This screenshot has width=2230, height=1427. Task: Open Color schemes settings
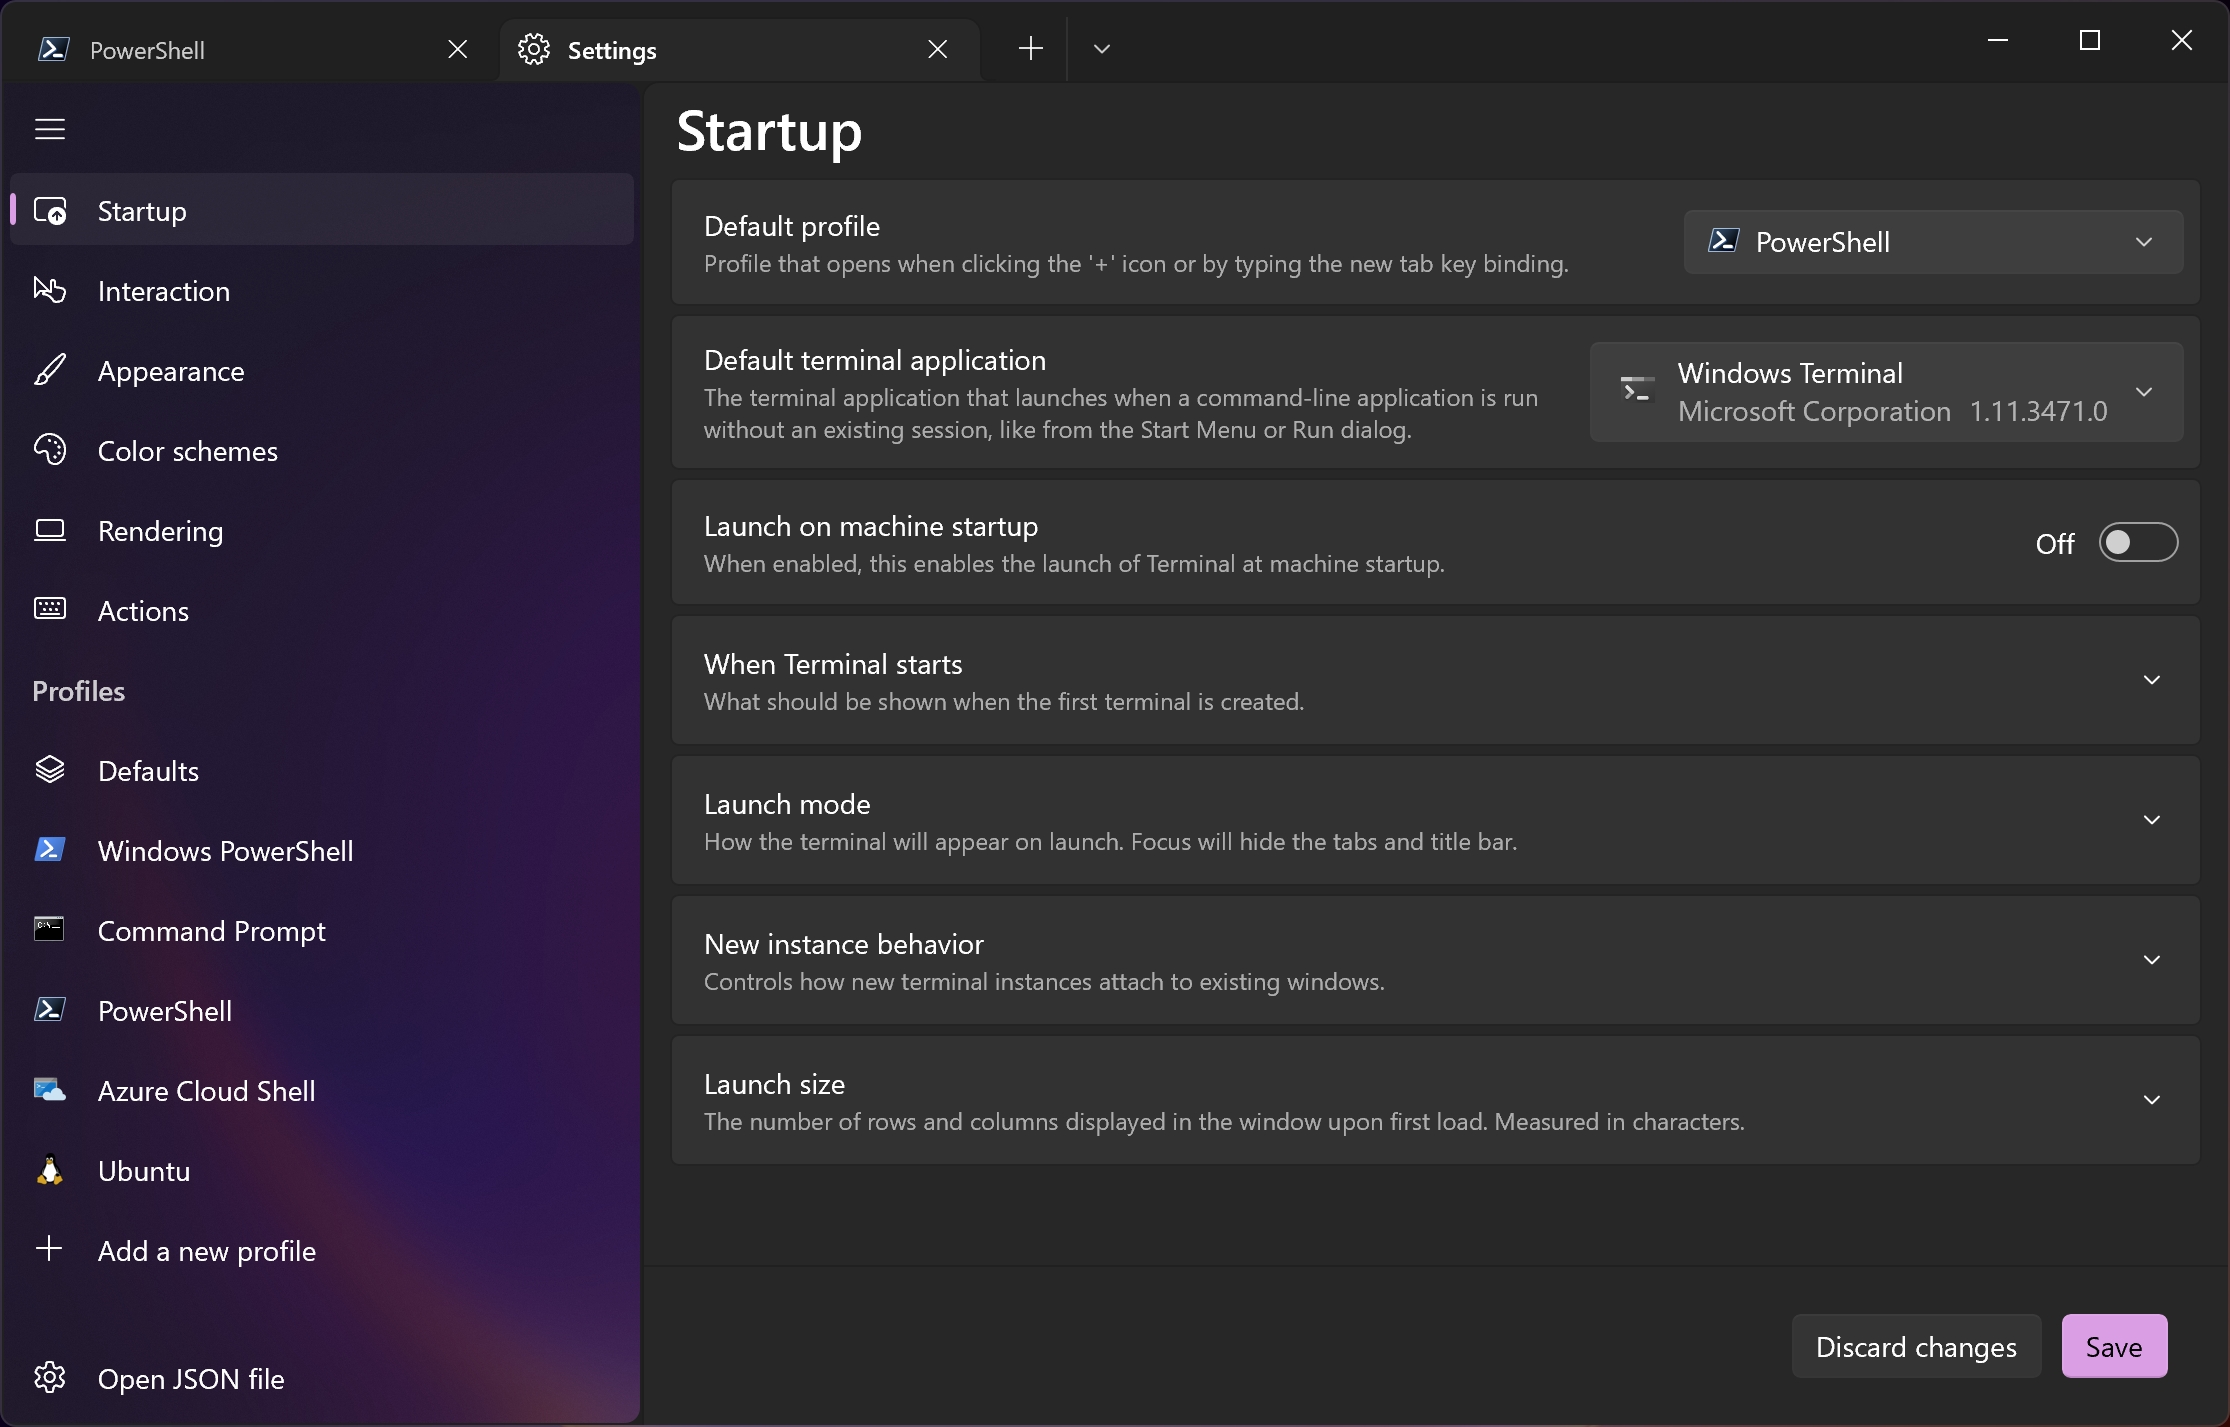coord(187,450)
